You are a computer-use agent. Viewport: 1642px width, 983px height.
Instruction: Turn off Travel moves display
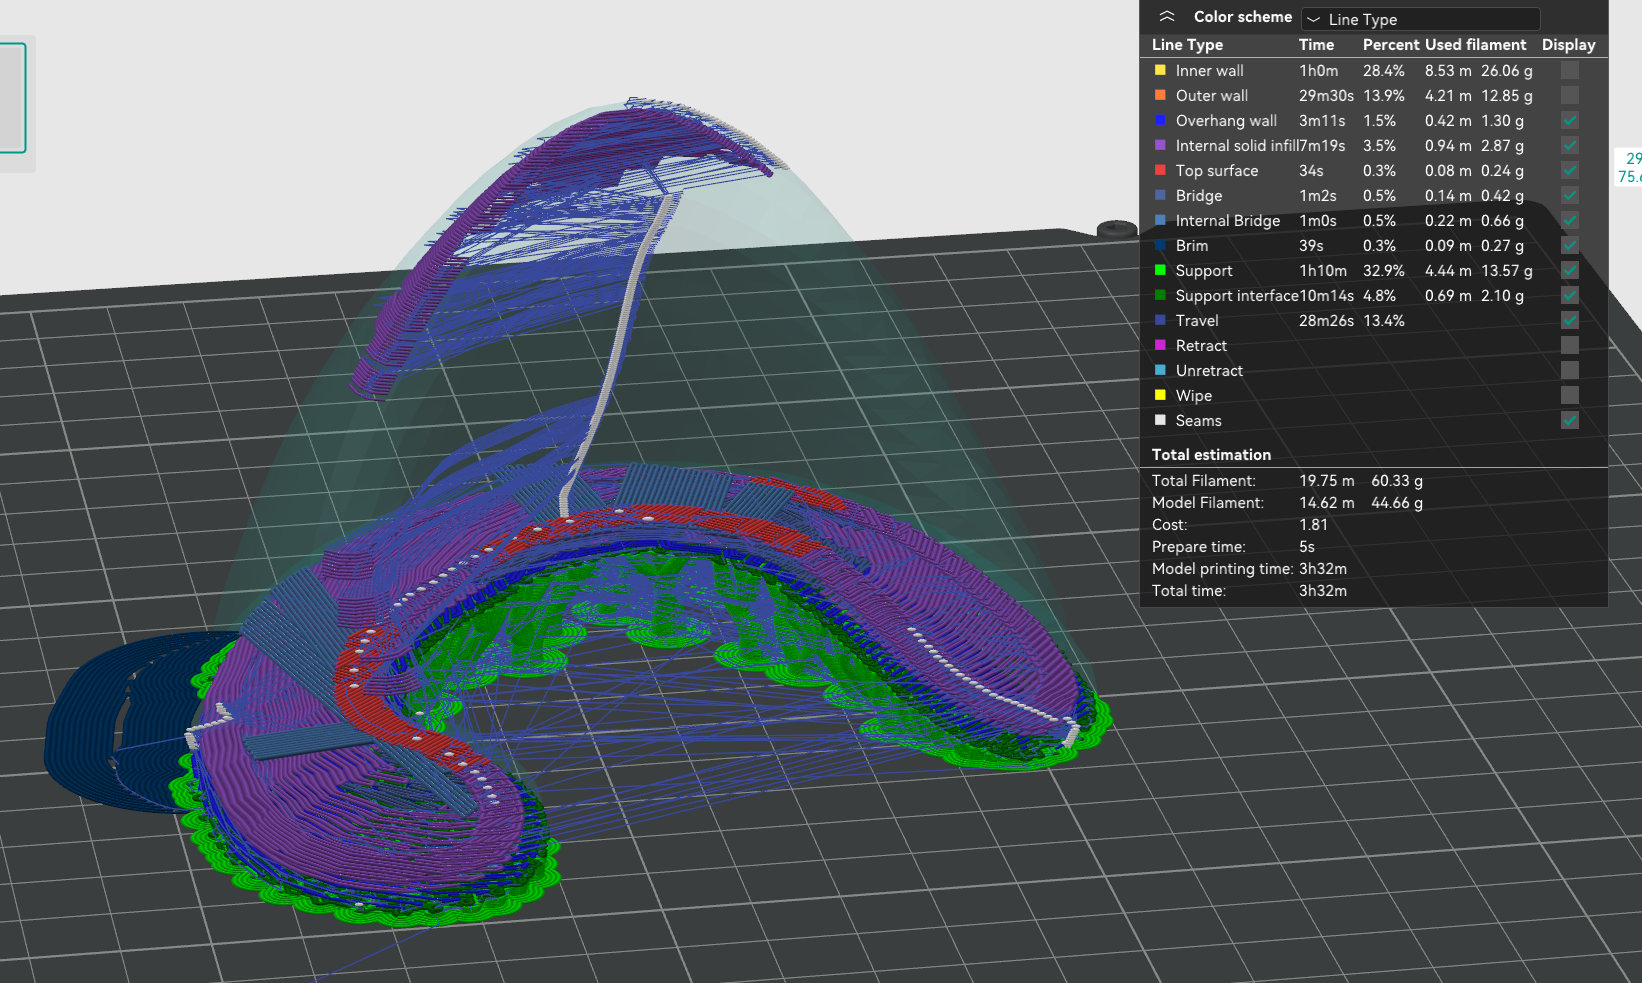click(1570, 321)
